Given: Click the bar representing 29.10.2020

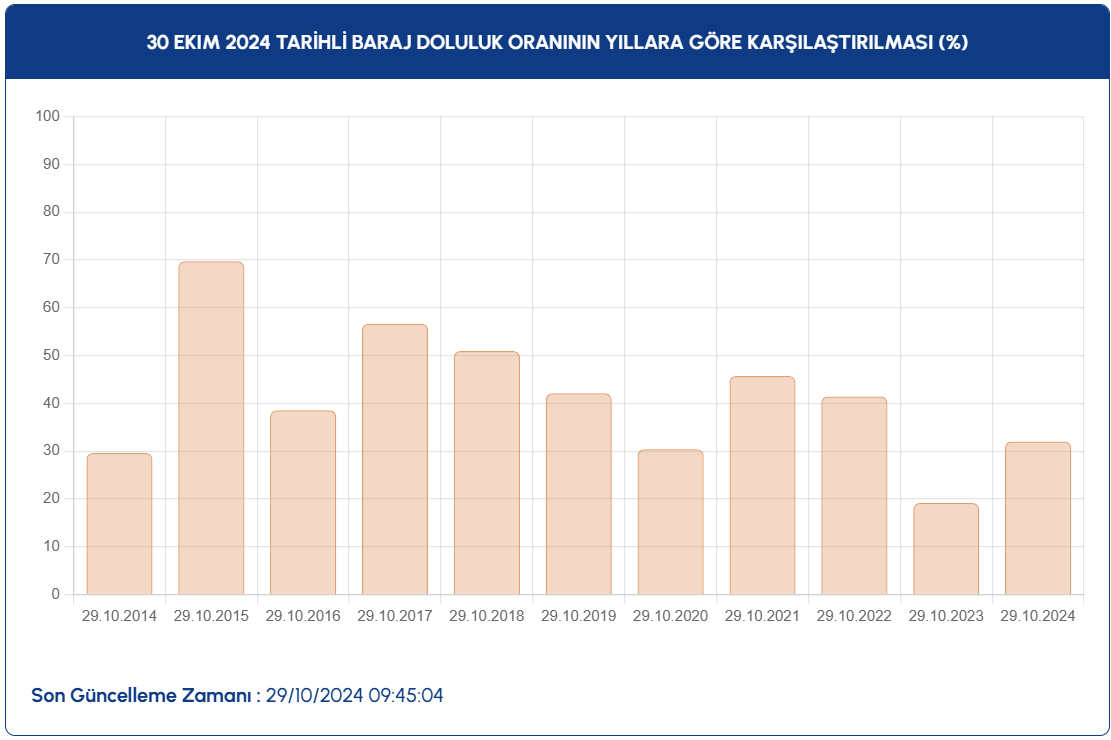Looking at the screenshot, I should pyautogui.click(x=670, y=522).
